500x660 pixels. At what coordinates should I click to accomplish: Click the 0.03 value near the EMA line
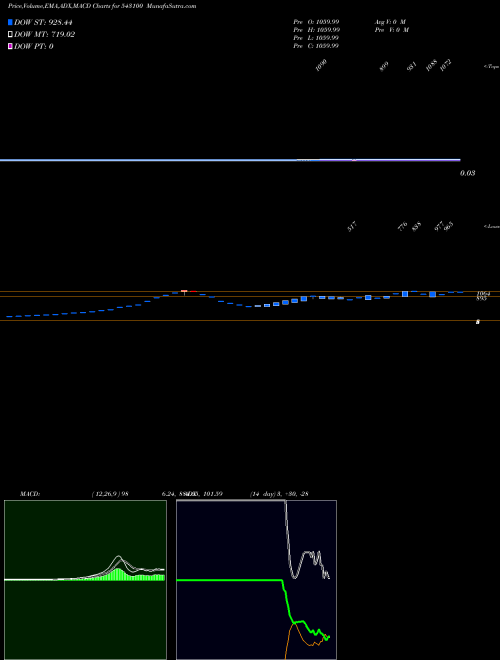click(x=468, y=173)
